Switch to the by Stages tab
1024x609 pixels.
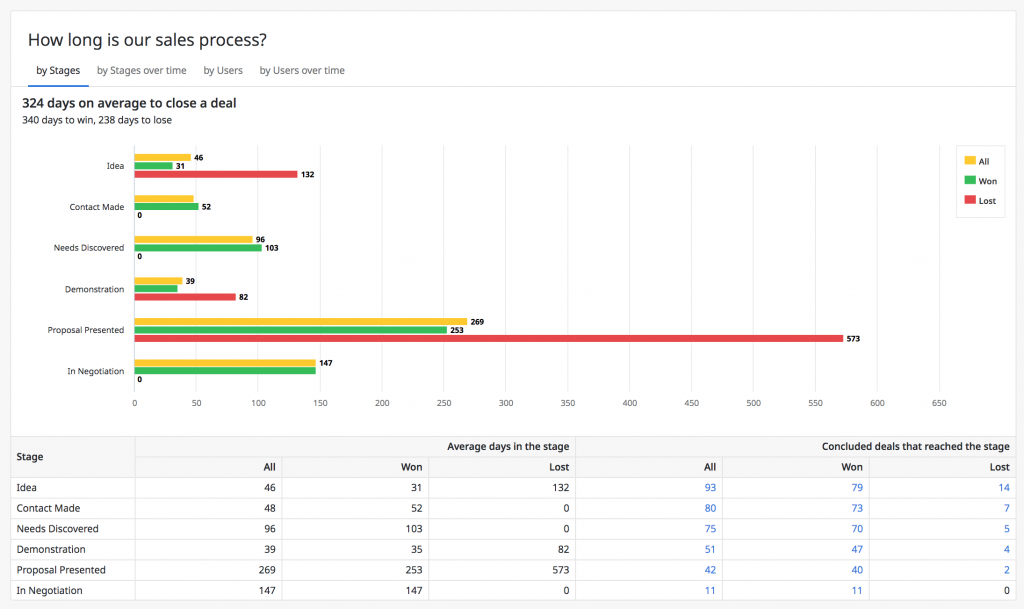[x=58, y=70]
